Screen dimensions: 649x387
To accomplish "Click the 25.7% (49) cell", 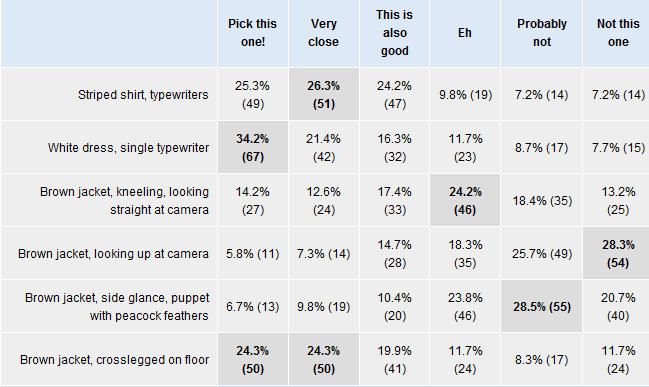I will tap(541, 253).
